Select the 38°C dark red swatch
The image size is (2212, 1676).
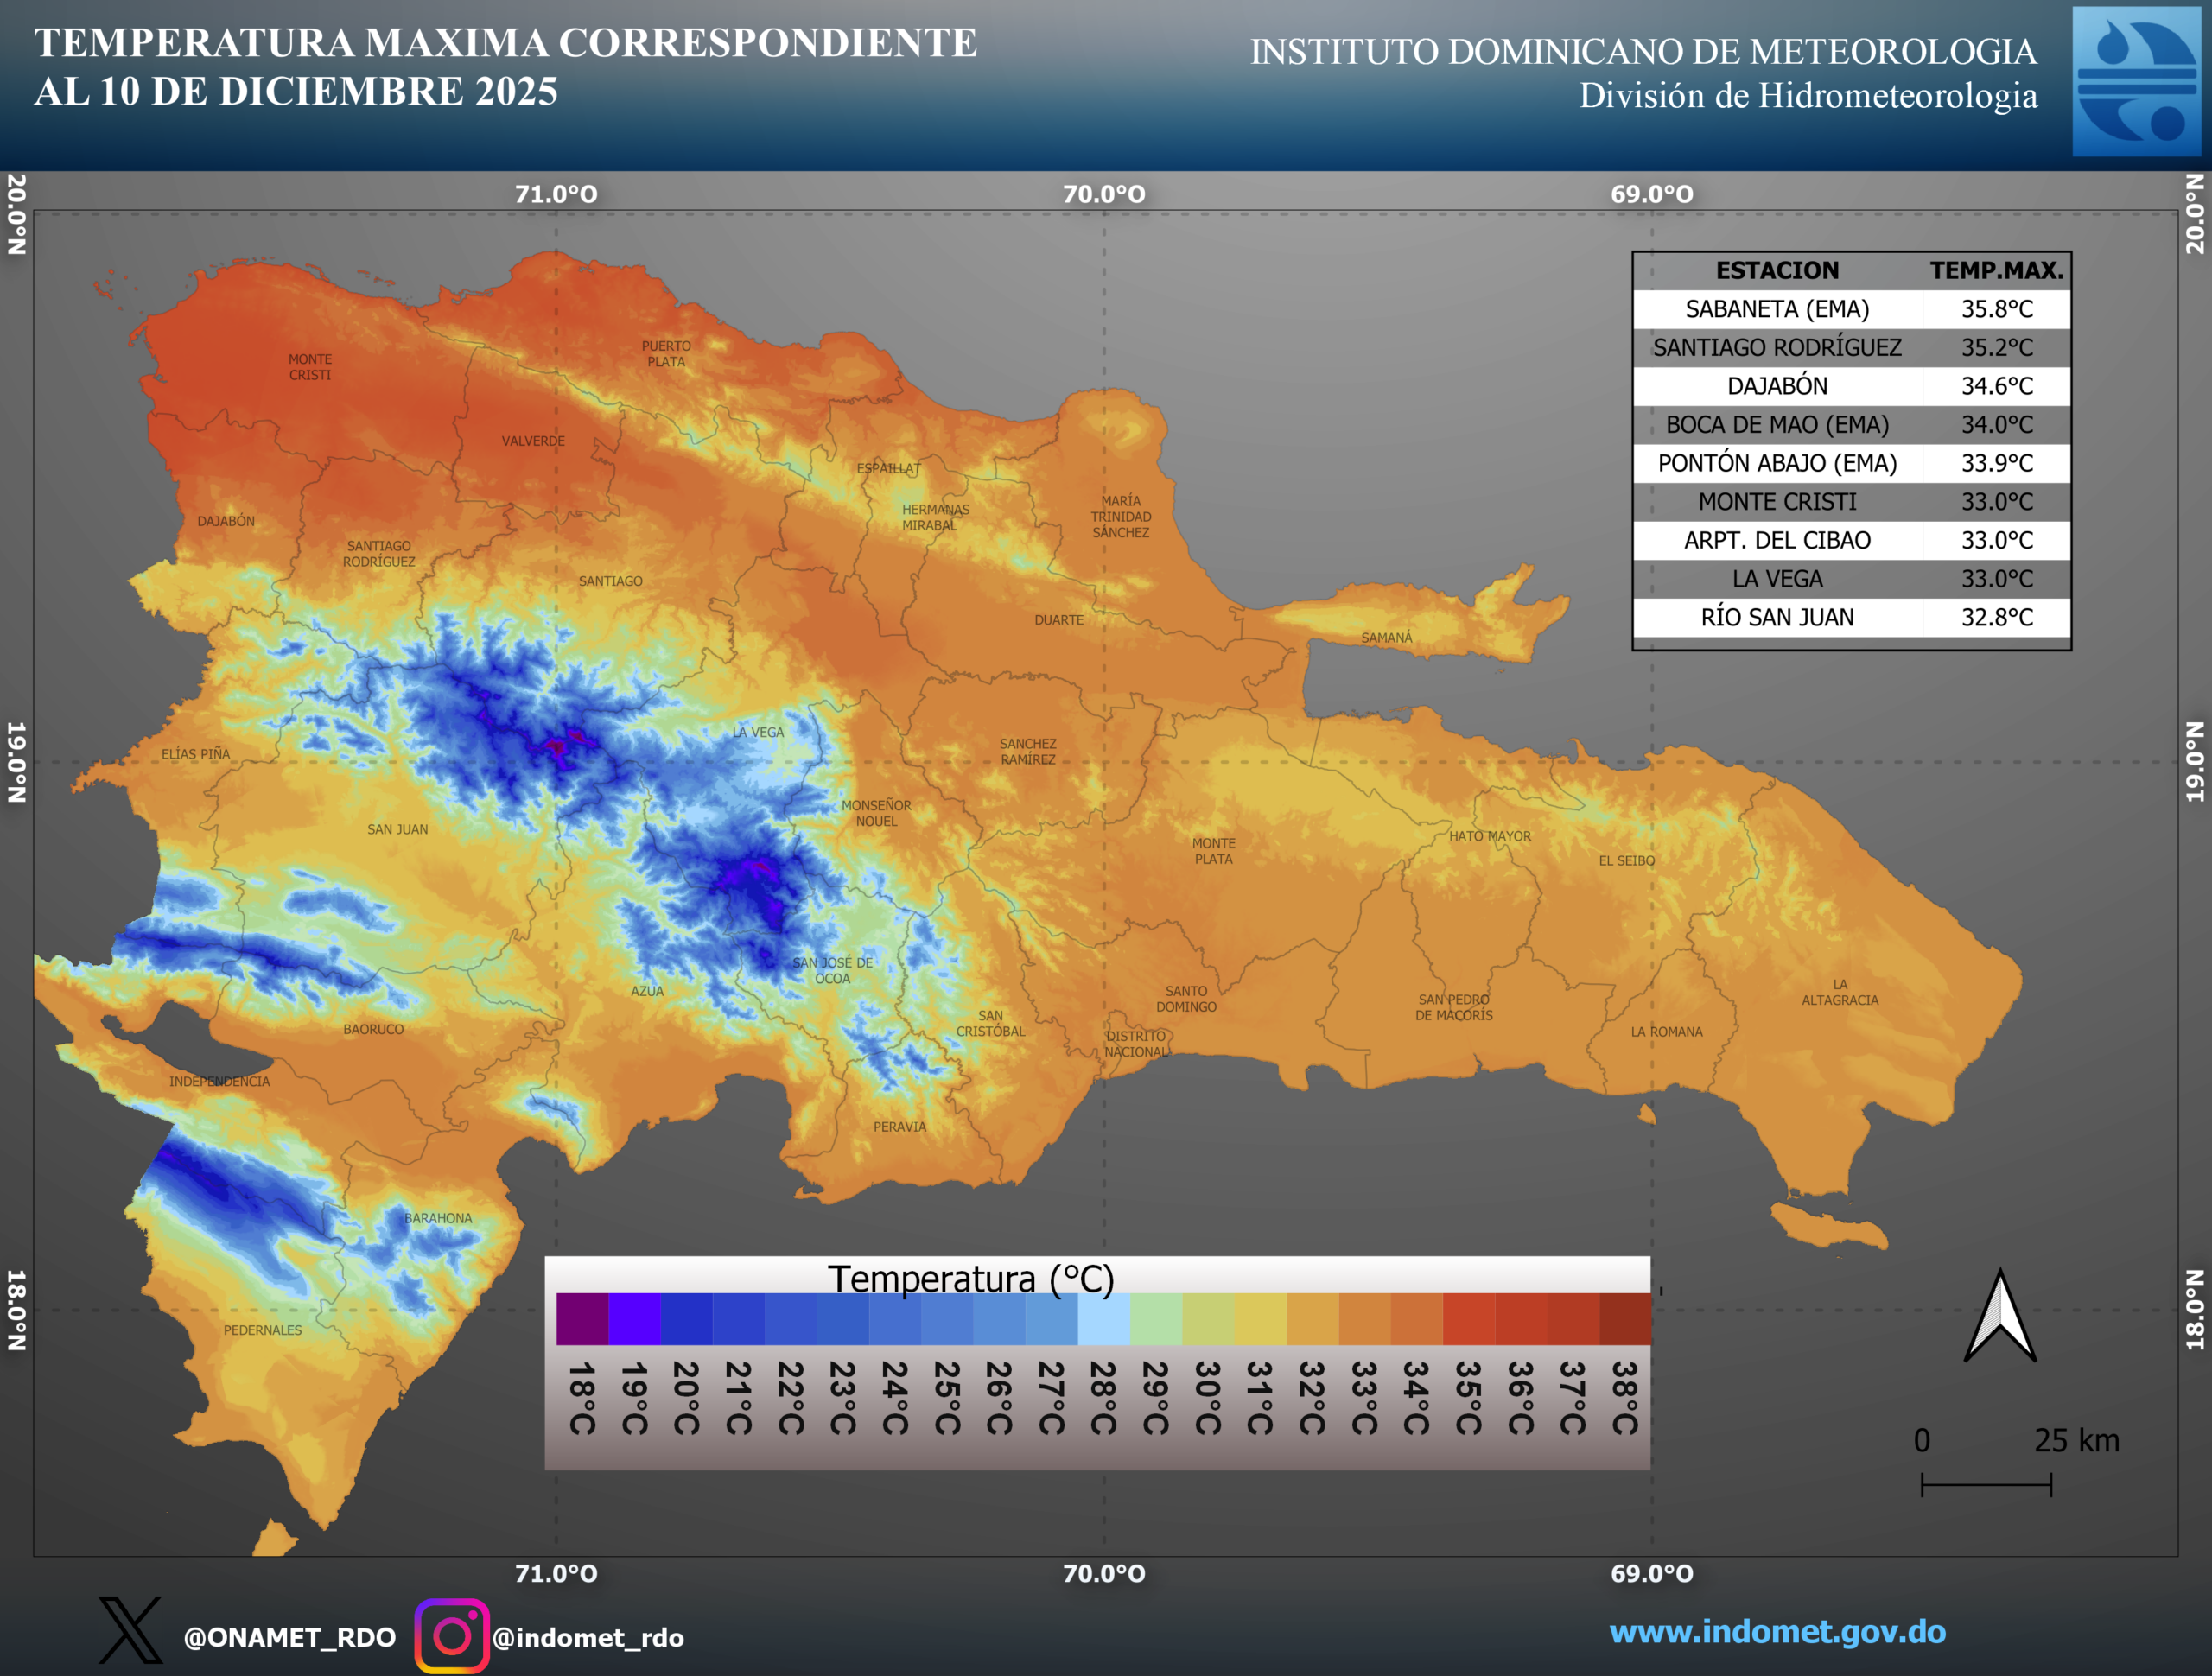[1625, 1319]
